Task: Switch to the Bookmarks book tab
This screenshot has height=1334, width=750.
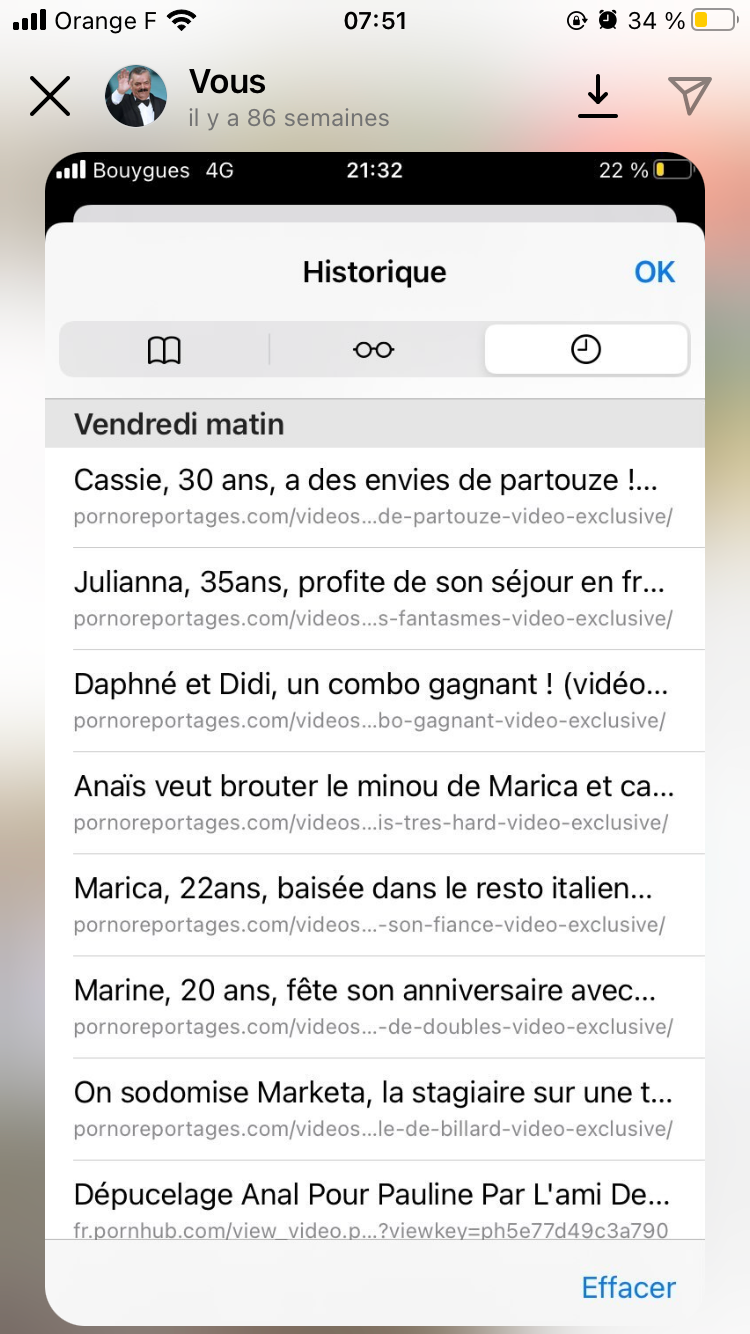Action: (x=164, y=349)
